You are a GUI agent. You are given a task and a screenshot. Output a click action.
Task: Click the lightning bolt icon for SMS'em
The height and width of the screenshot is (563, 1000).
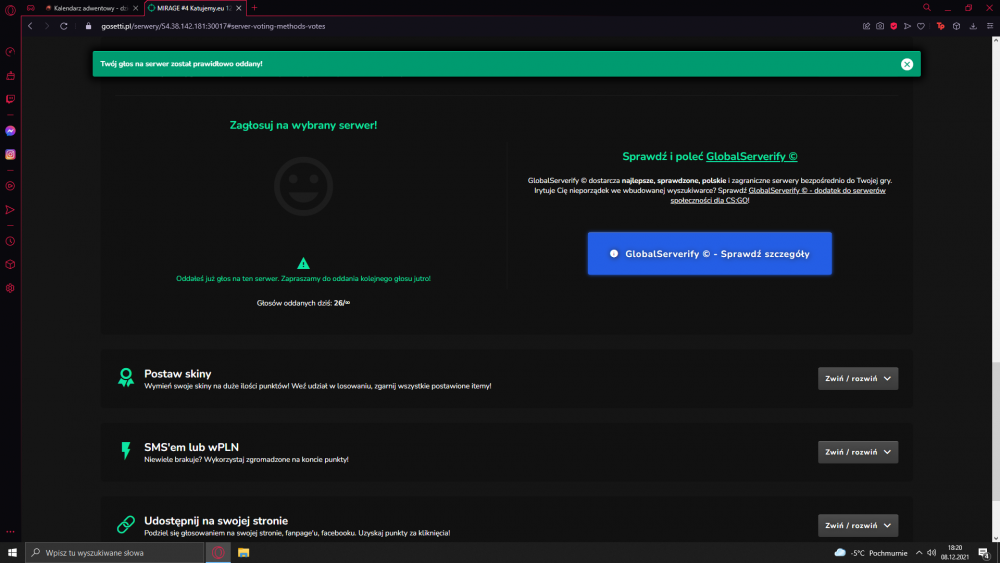[126, 451]
